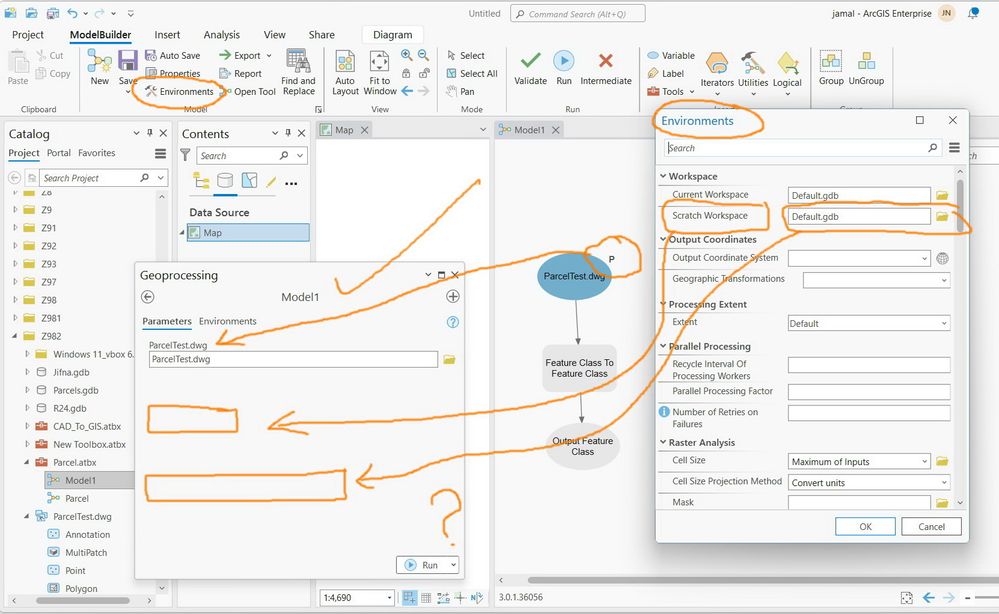Click Select All in Mode group
Image resolution: width=999 pixels, height=614 pixels.
coord(472,73)
